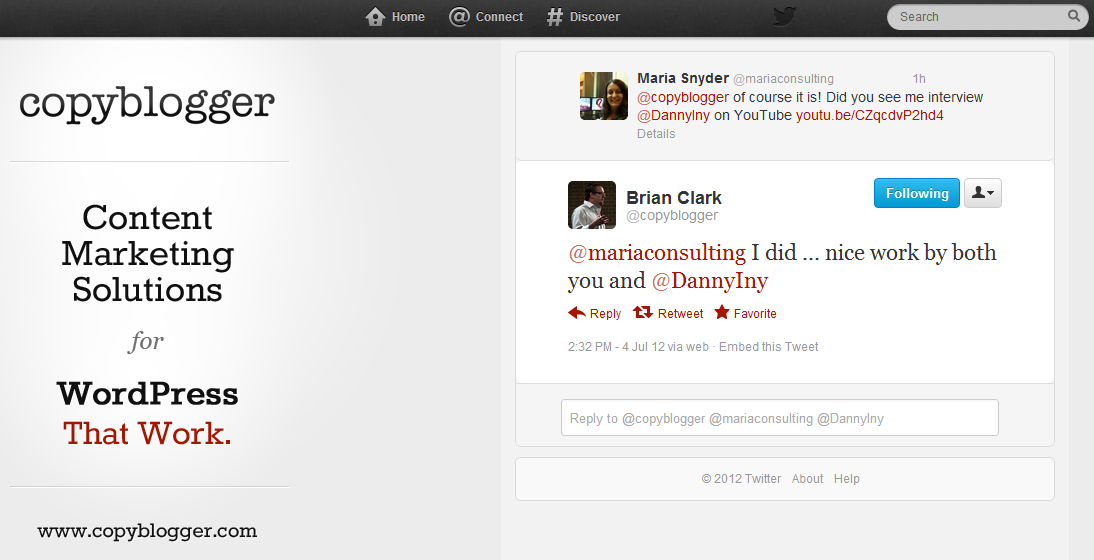Click the Favorite text link
This screenshot has height=560, width=1094.
point(755,314)
